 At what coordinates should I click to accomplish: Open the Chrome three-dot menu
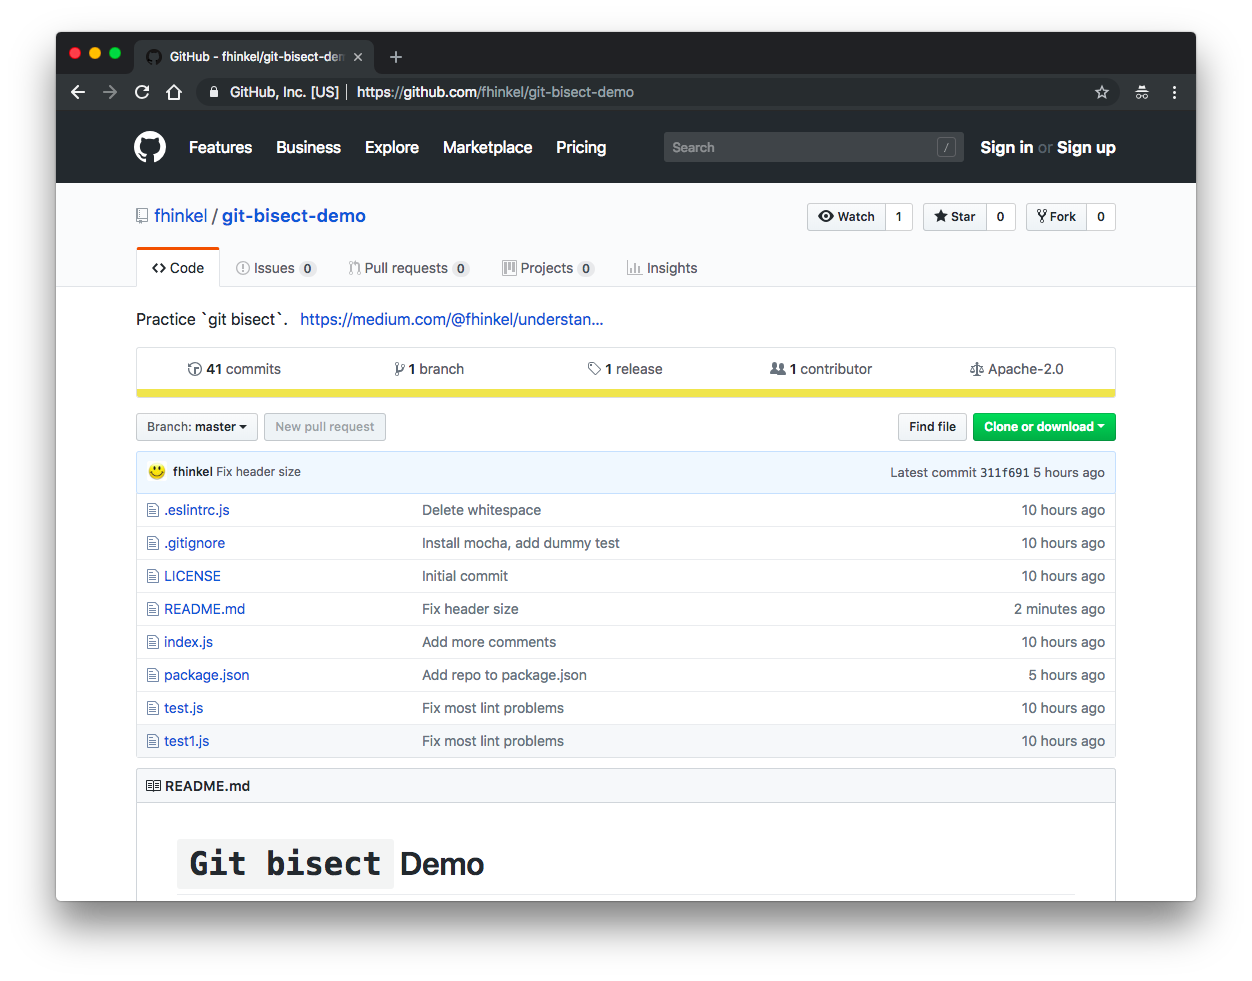[x=1174, y=92]
